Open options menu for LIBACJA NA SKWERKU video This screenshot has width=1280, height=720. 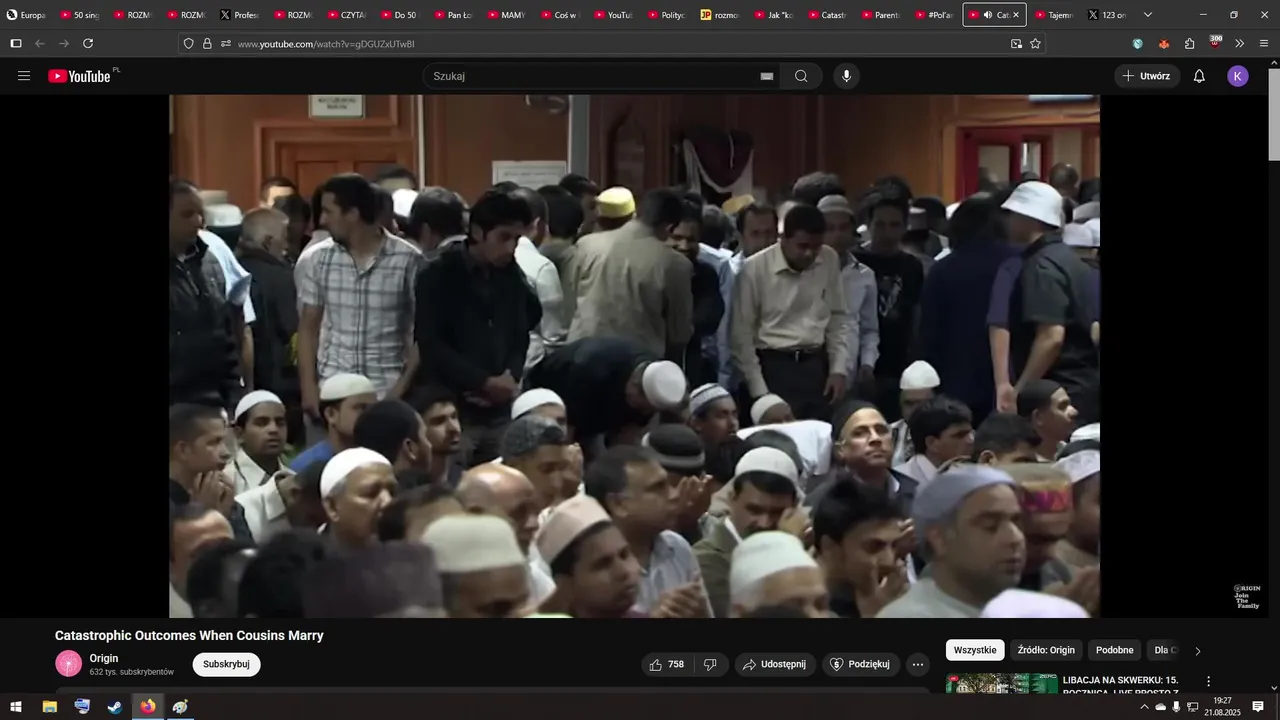[x=1208, y=681]
